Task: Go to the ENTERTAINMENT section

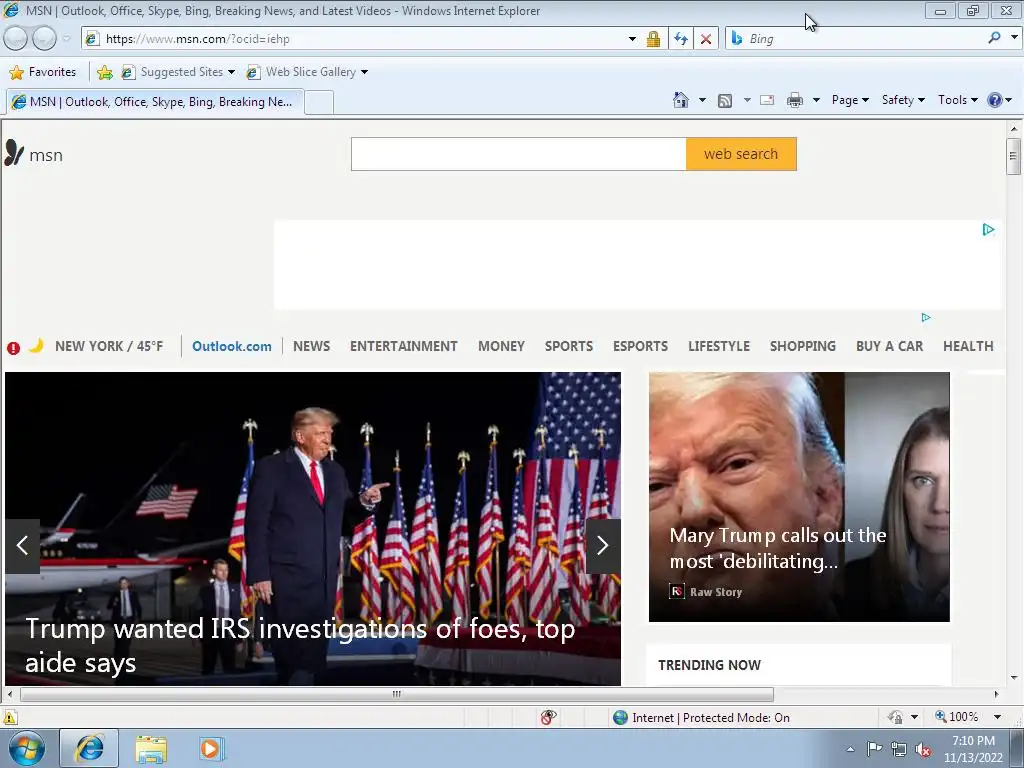Action: (x=404, y=346)
